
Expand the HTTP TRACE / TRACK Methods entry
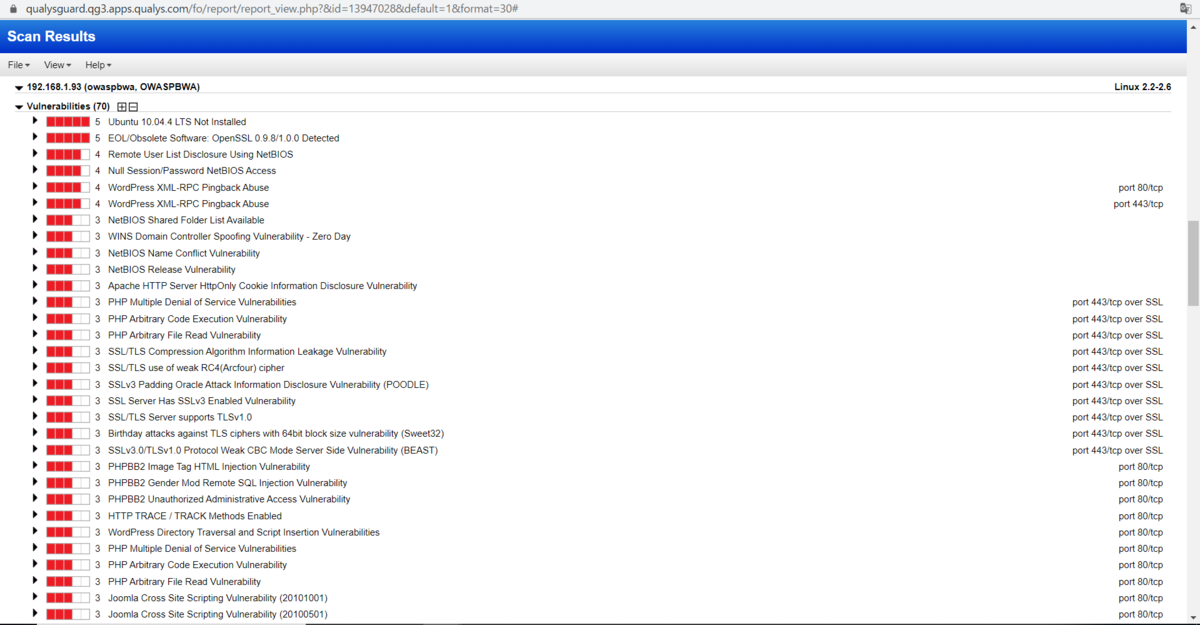coord(34,515)
